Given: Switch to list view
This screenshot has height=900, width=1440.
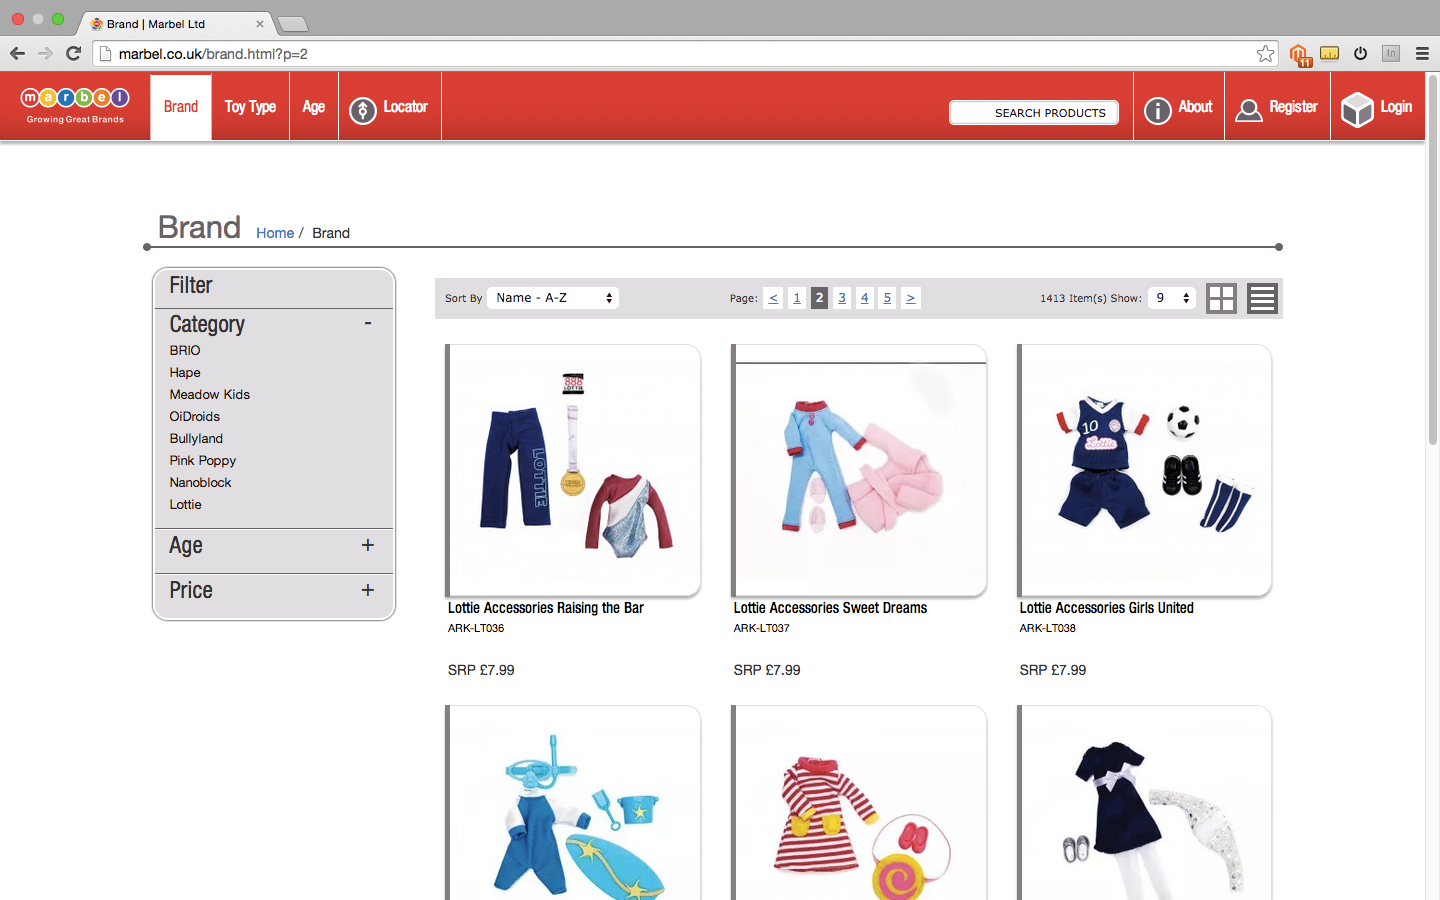Looking at the screenshot, I should click(x=1262, y=298).
